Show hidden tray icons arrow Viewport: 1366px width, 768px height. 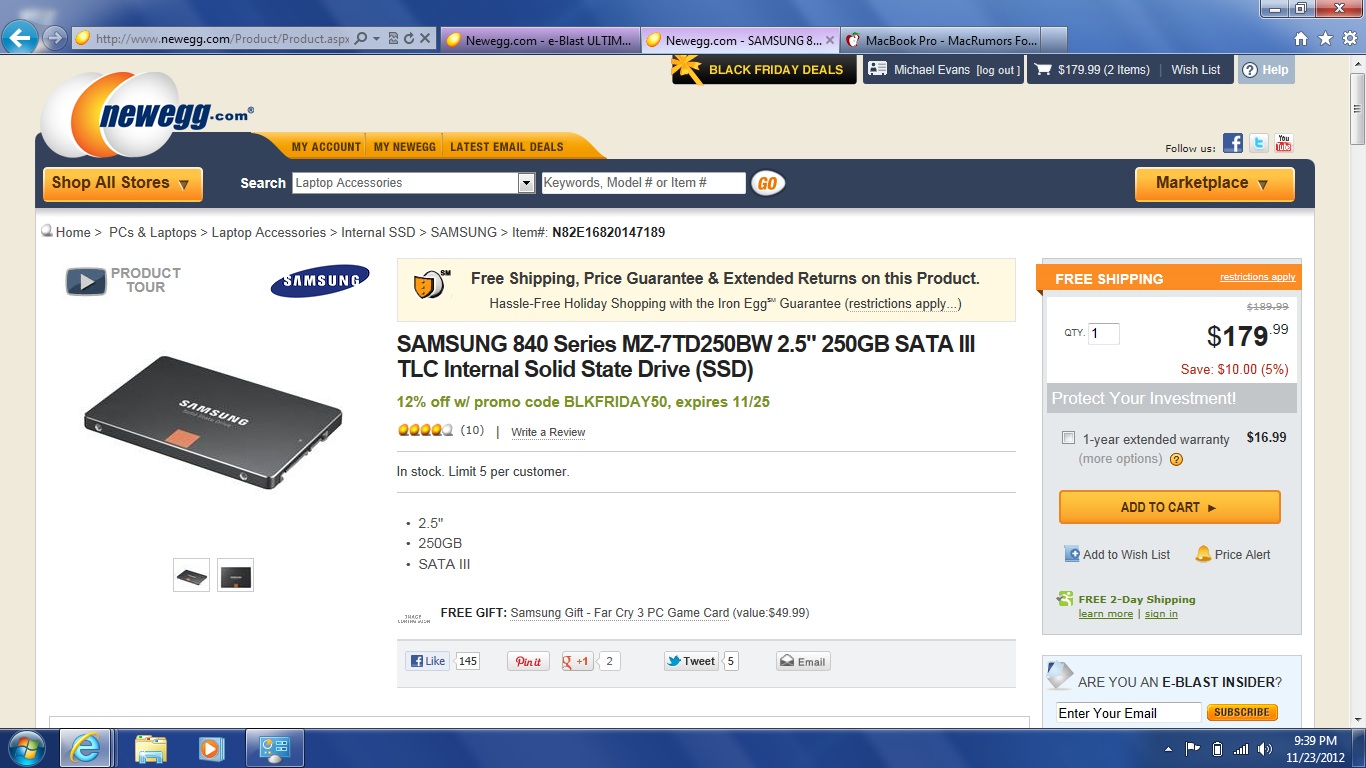tap(1168, 749)
